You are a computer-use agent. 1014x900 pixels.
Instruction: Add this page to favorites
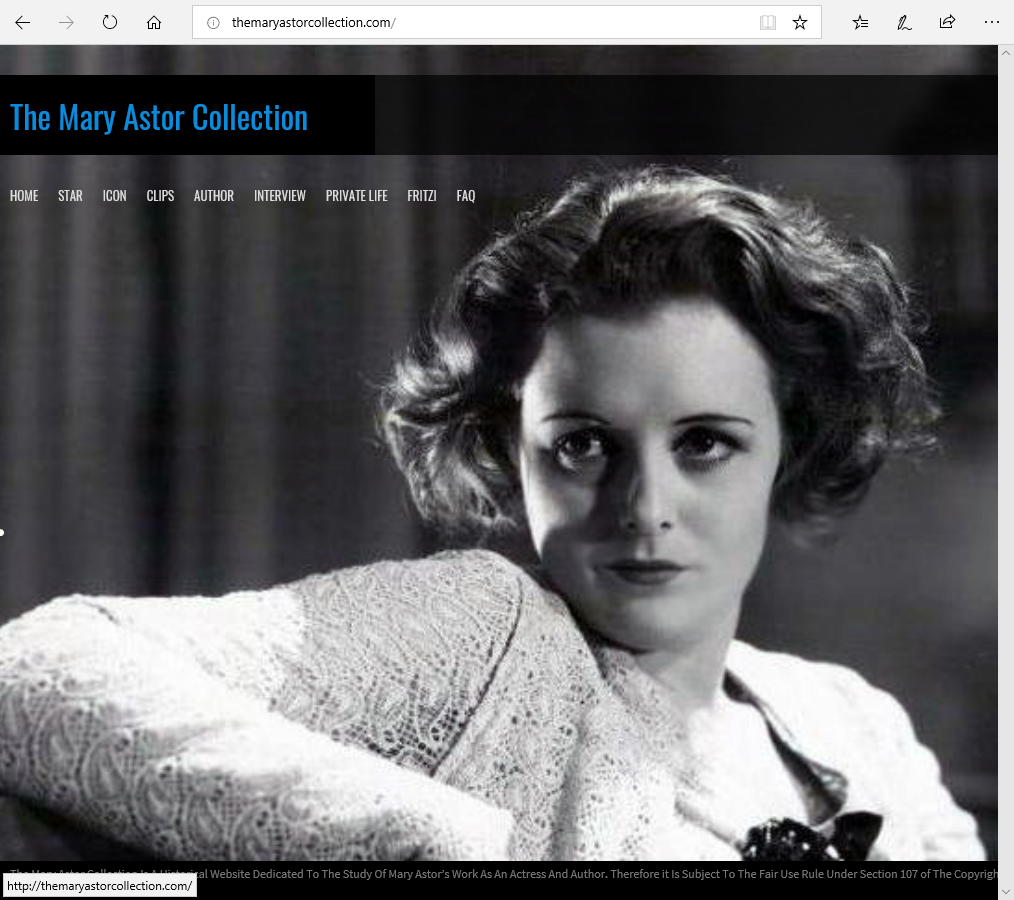[800, 23]
